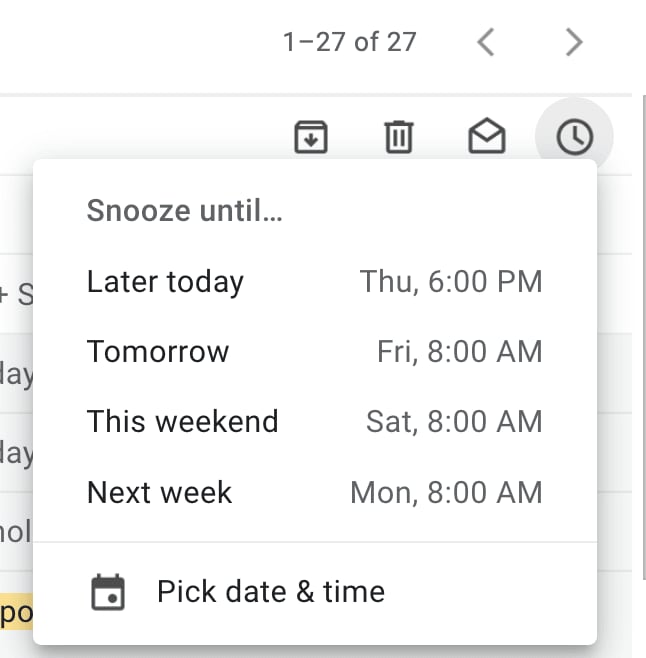The height and width of the screenshot is (658, 646).
Task: Close snooze menu via the clock icon
Action: point(574,137)
